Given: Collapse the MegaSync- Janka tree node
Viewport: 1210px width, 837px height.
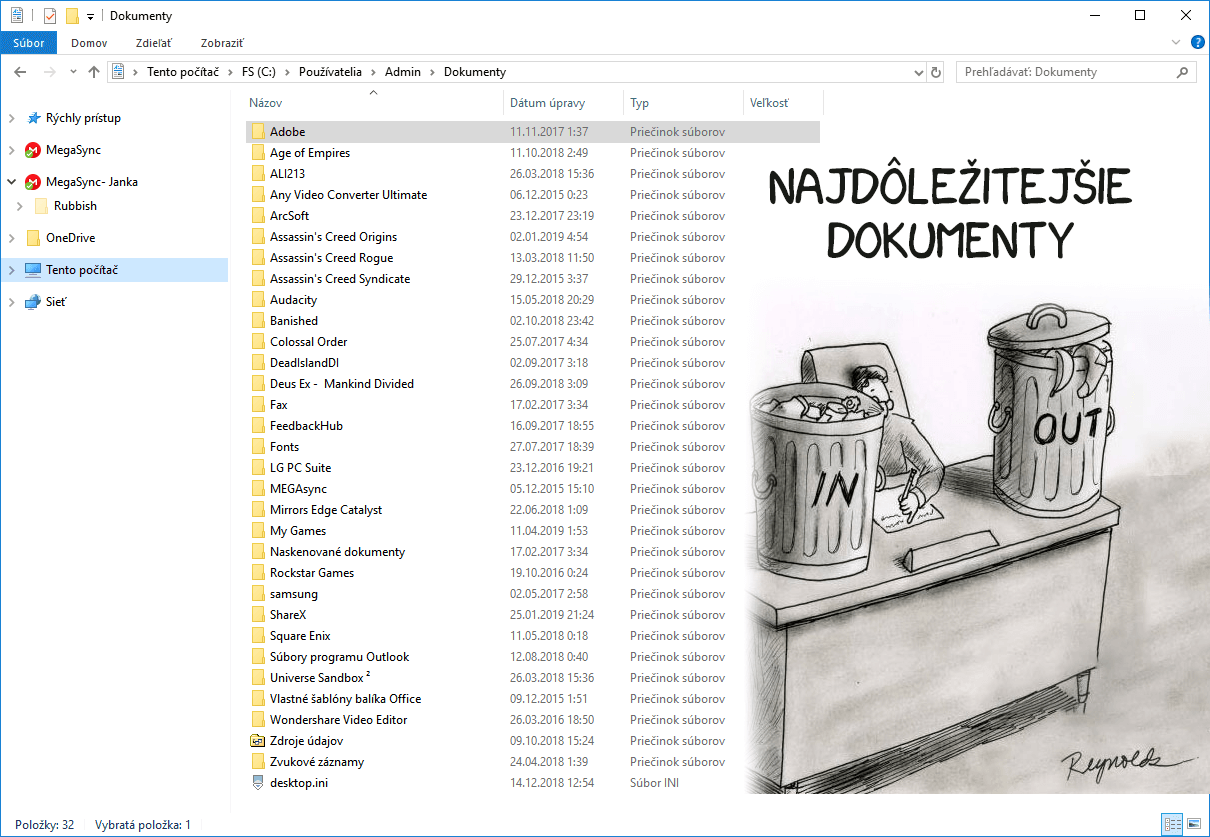Looking at the screenshot, I should click(x=11, y=182).
